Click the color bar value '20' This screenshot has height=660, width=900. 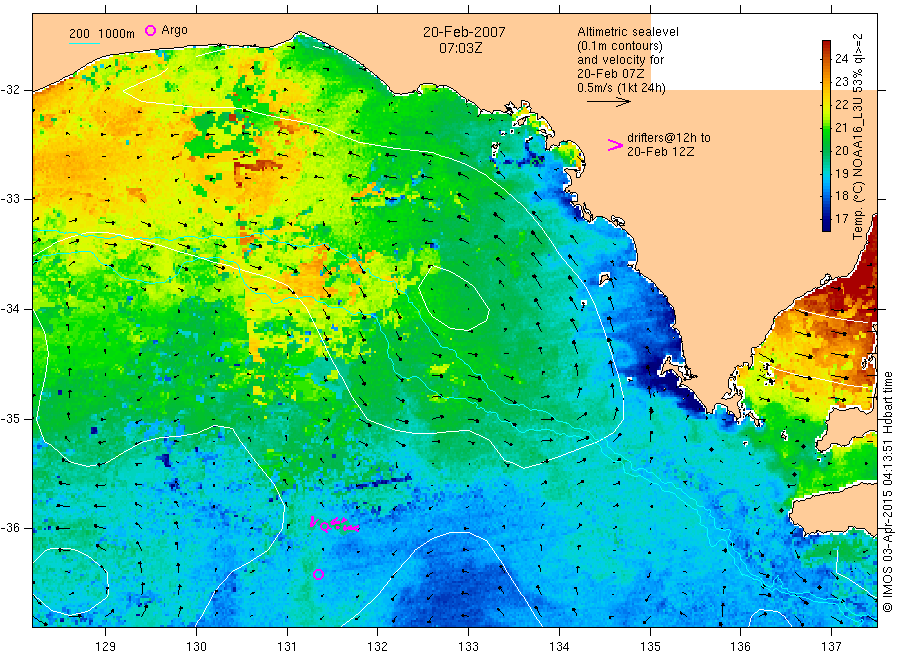point(841,150)
